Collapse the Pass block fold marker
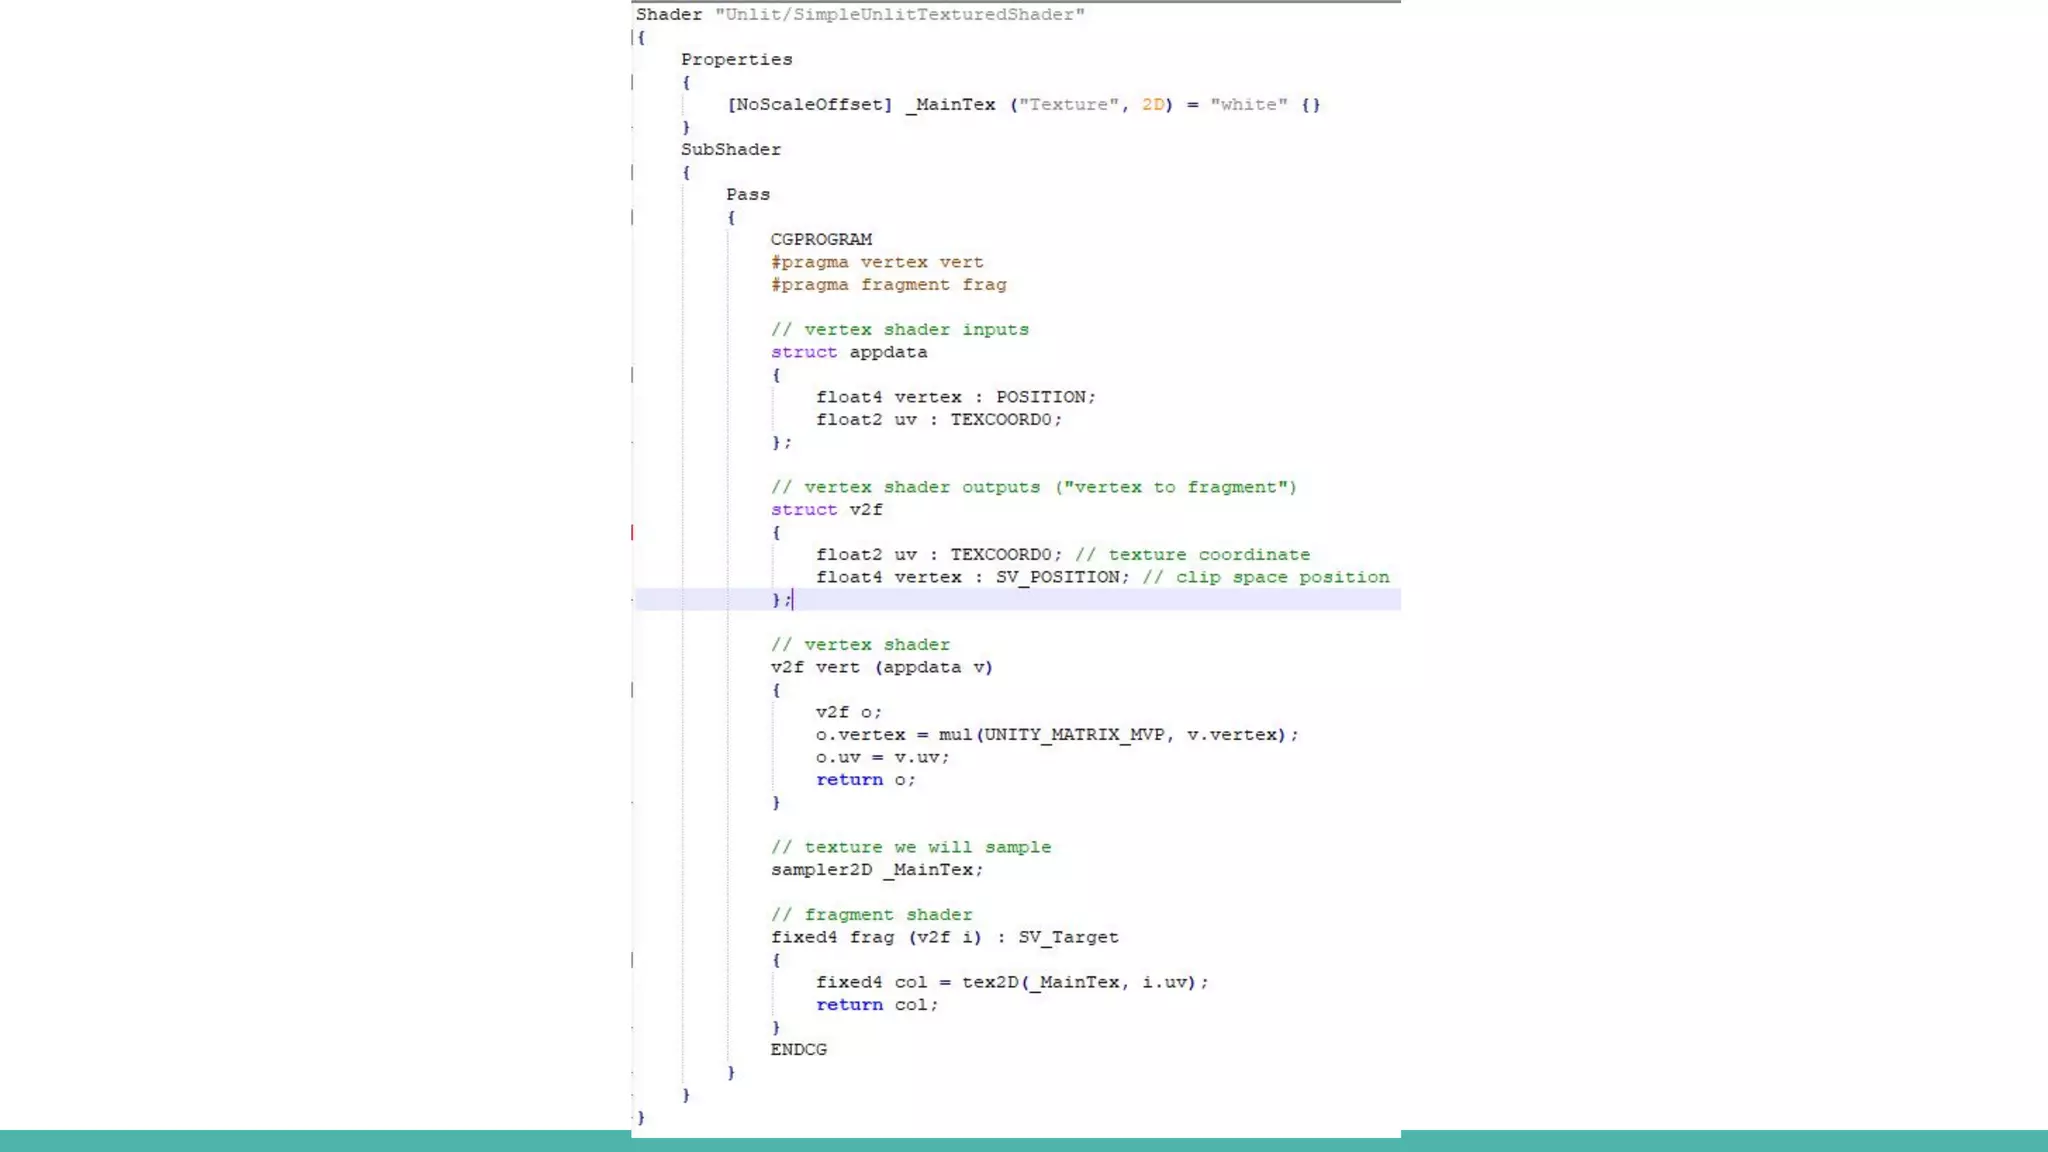 (633, 217)
